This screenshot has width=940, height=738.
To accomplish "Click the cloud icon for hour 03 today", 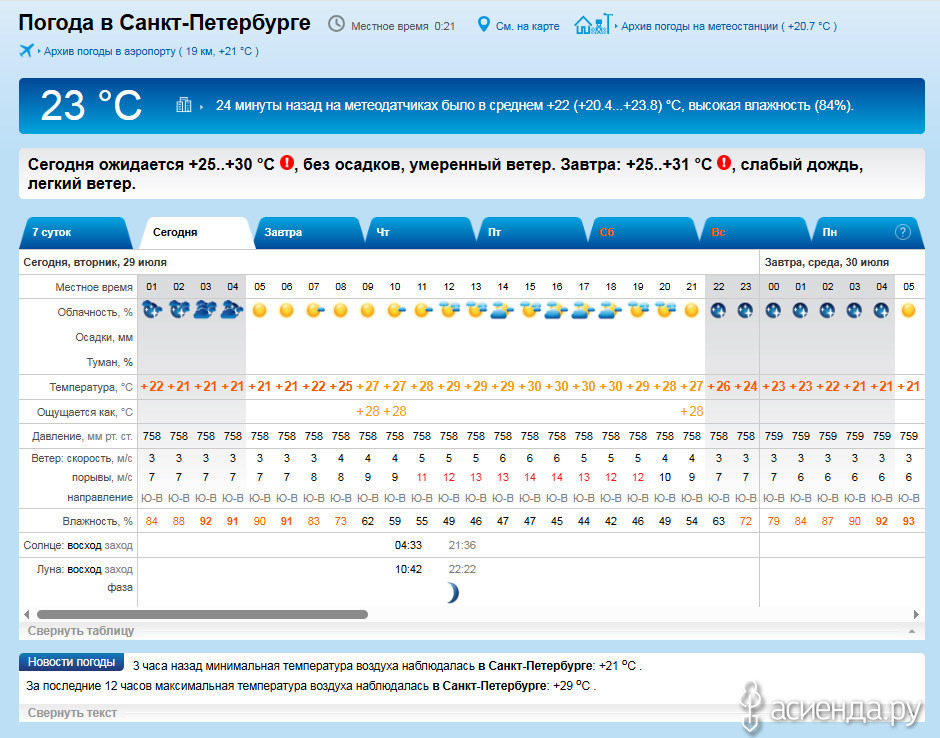I will [x=206, y=310].
